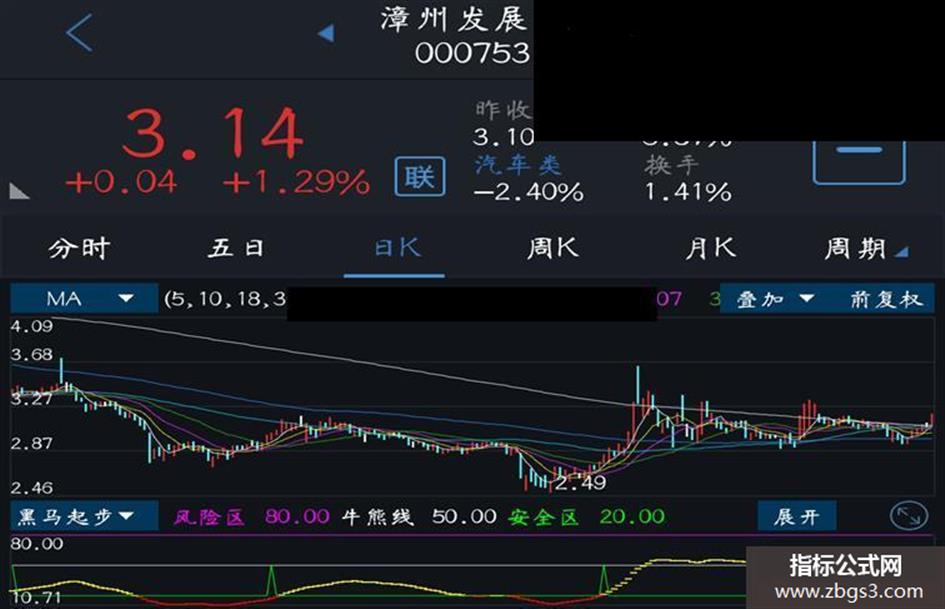Switch to the 周K tab
Screen dimensions: 945x609
(x=553, y=247)
